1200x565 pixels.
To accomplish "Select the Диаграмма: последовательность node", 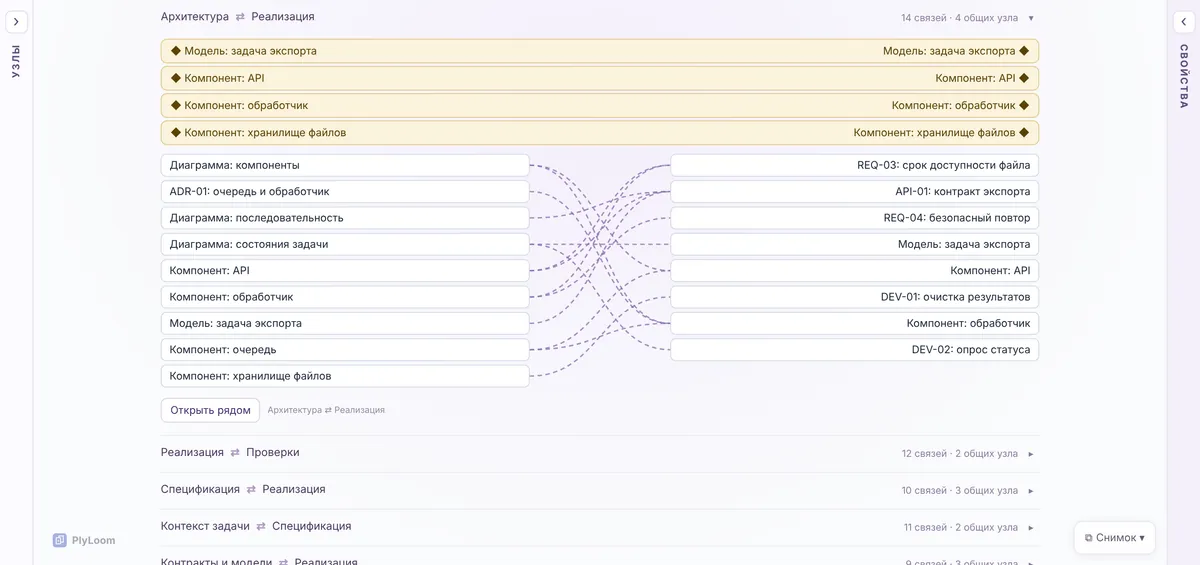I will pyautogui.click(x=345, y=218).
